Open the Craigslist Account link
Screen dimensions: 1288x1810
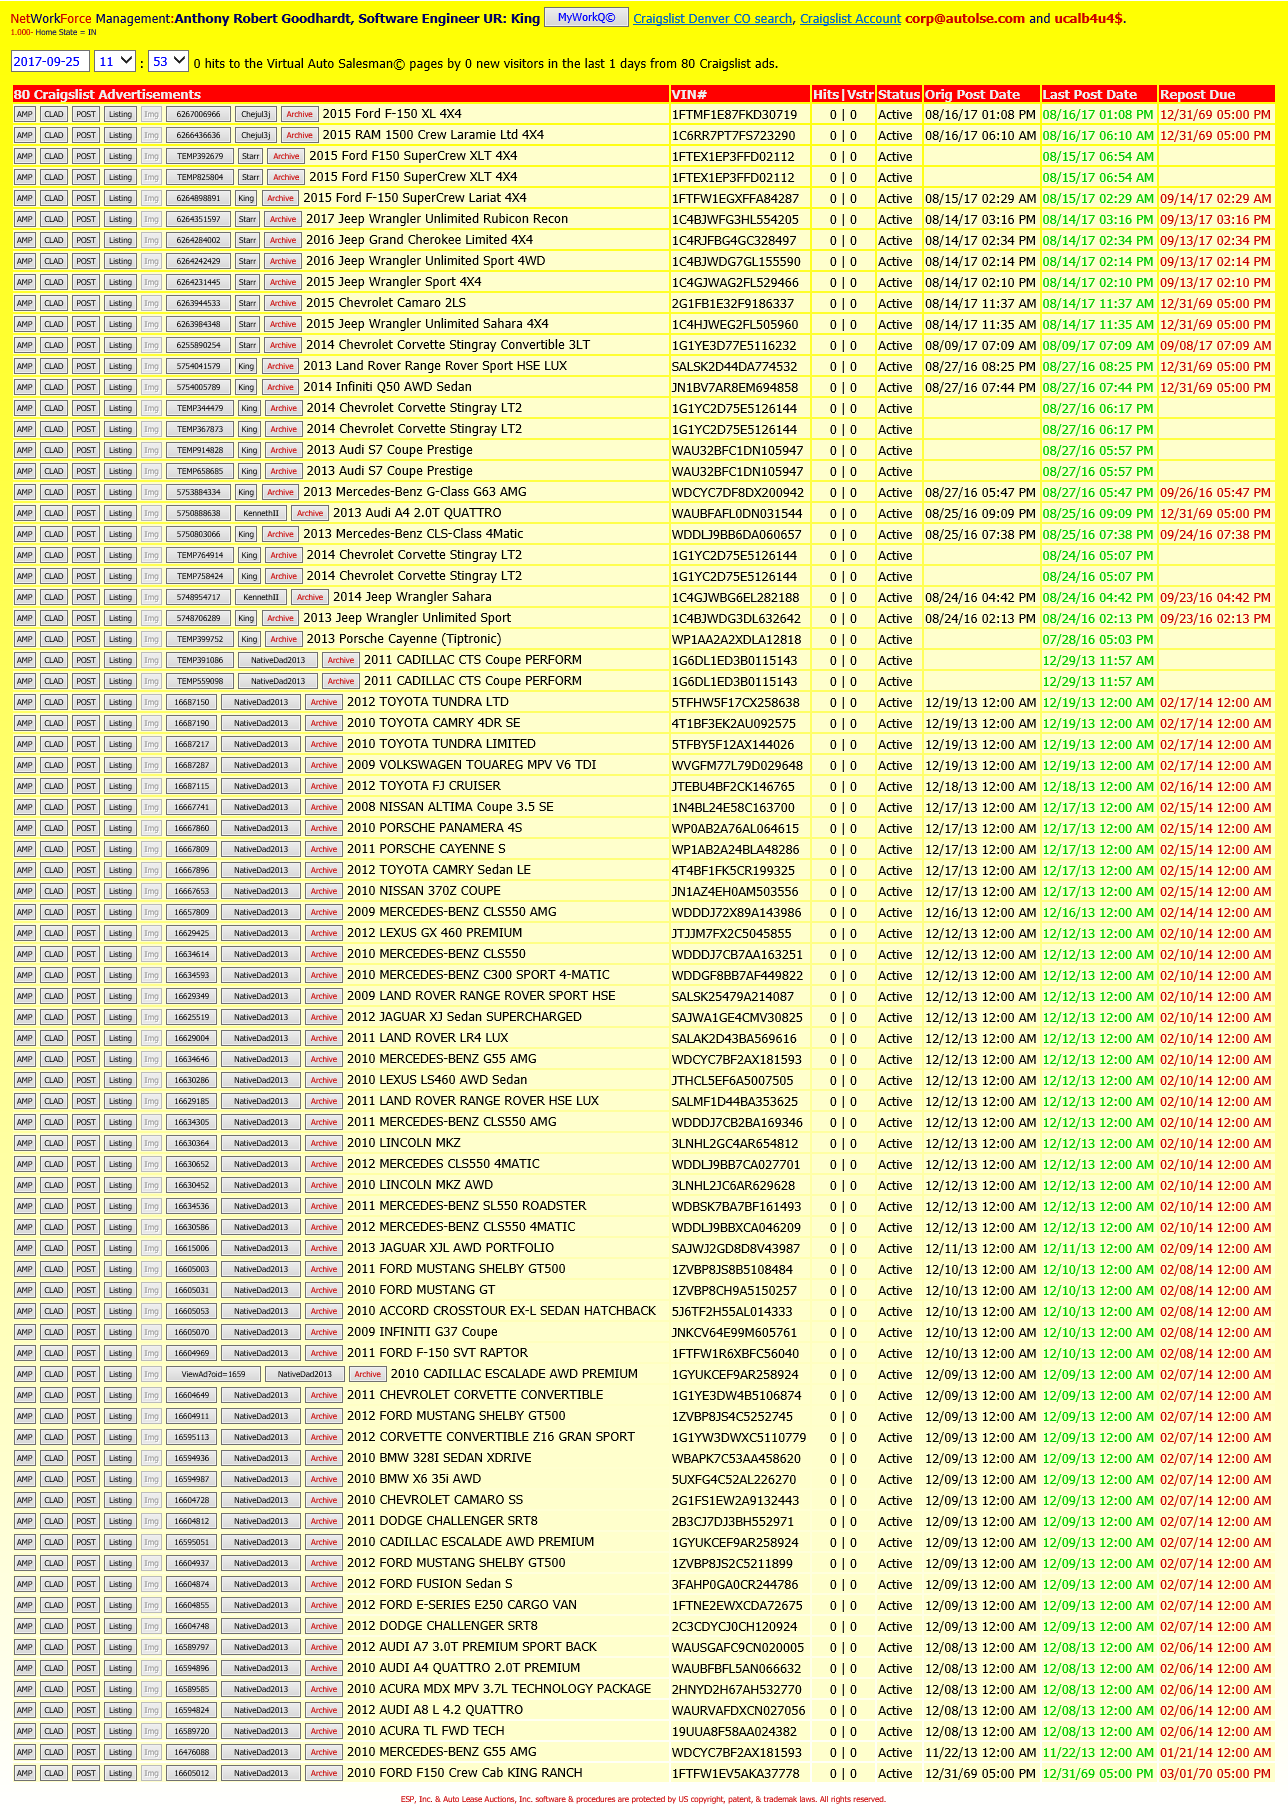pos(850,19)
